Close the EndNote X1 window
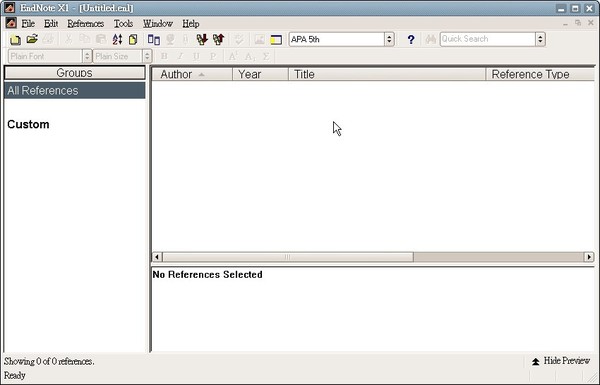Screen dimensions: 600x385 point(589,8)
